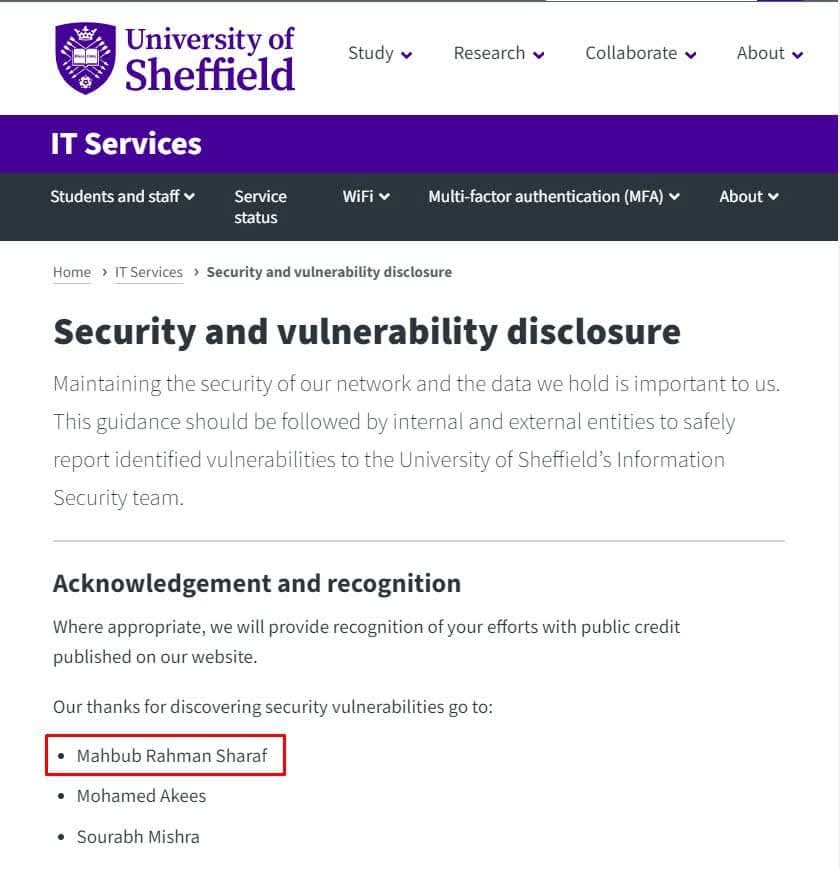The image size is (840, 869).
Task: Click the University of Sheffield wordmark text
Action: click(x=210, y=58)
